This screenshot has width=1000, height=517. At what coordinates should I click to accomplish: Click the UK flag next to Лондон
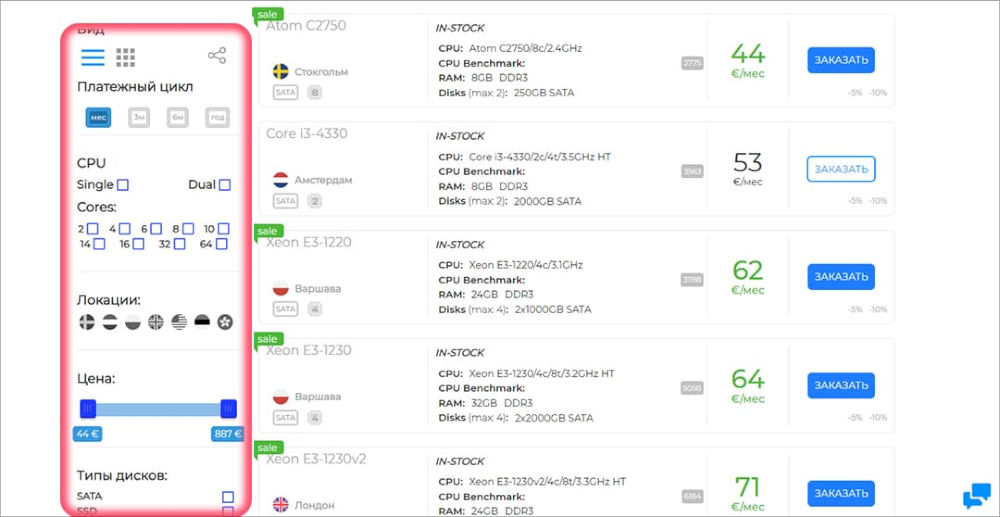pyautogui.click(x=281, y=505)
